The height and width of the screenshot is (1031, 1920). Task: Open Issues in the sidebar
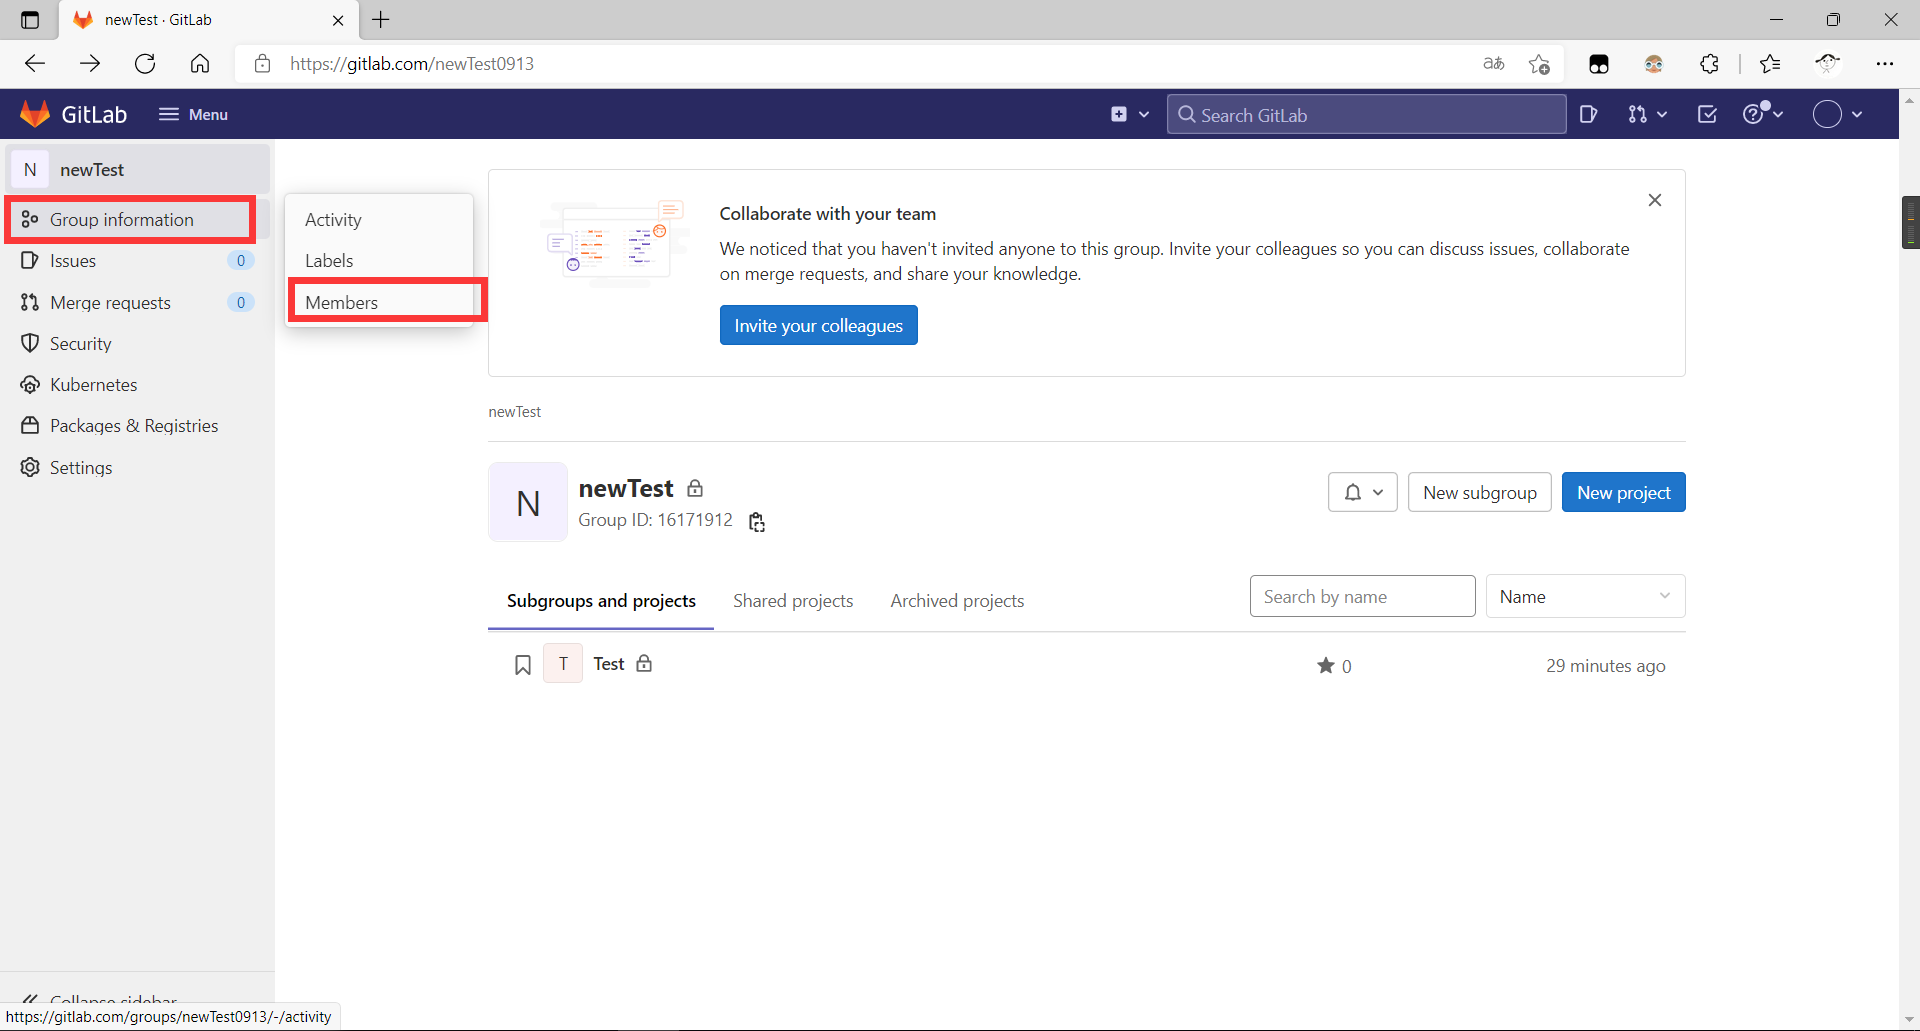(137, 261)
